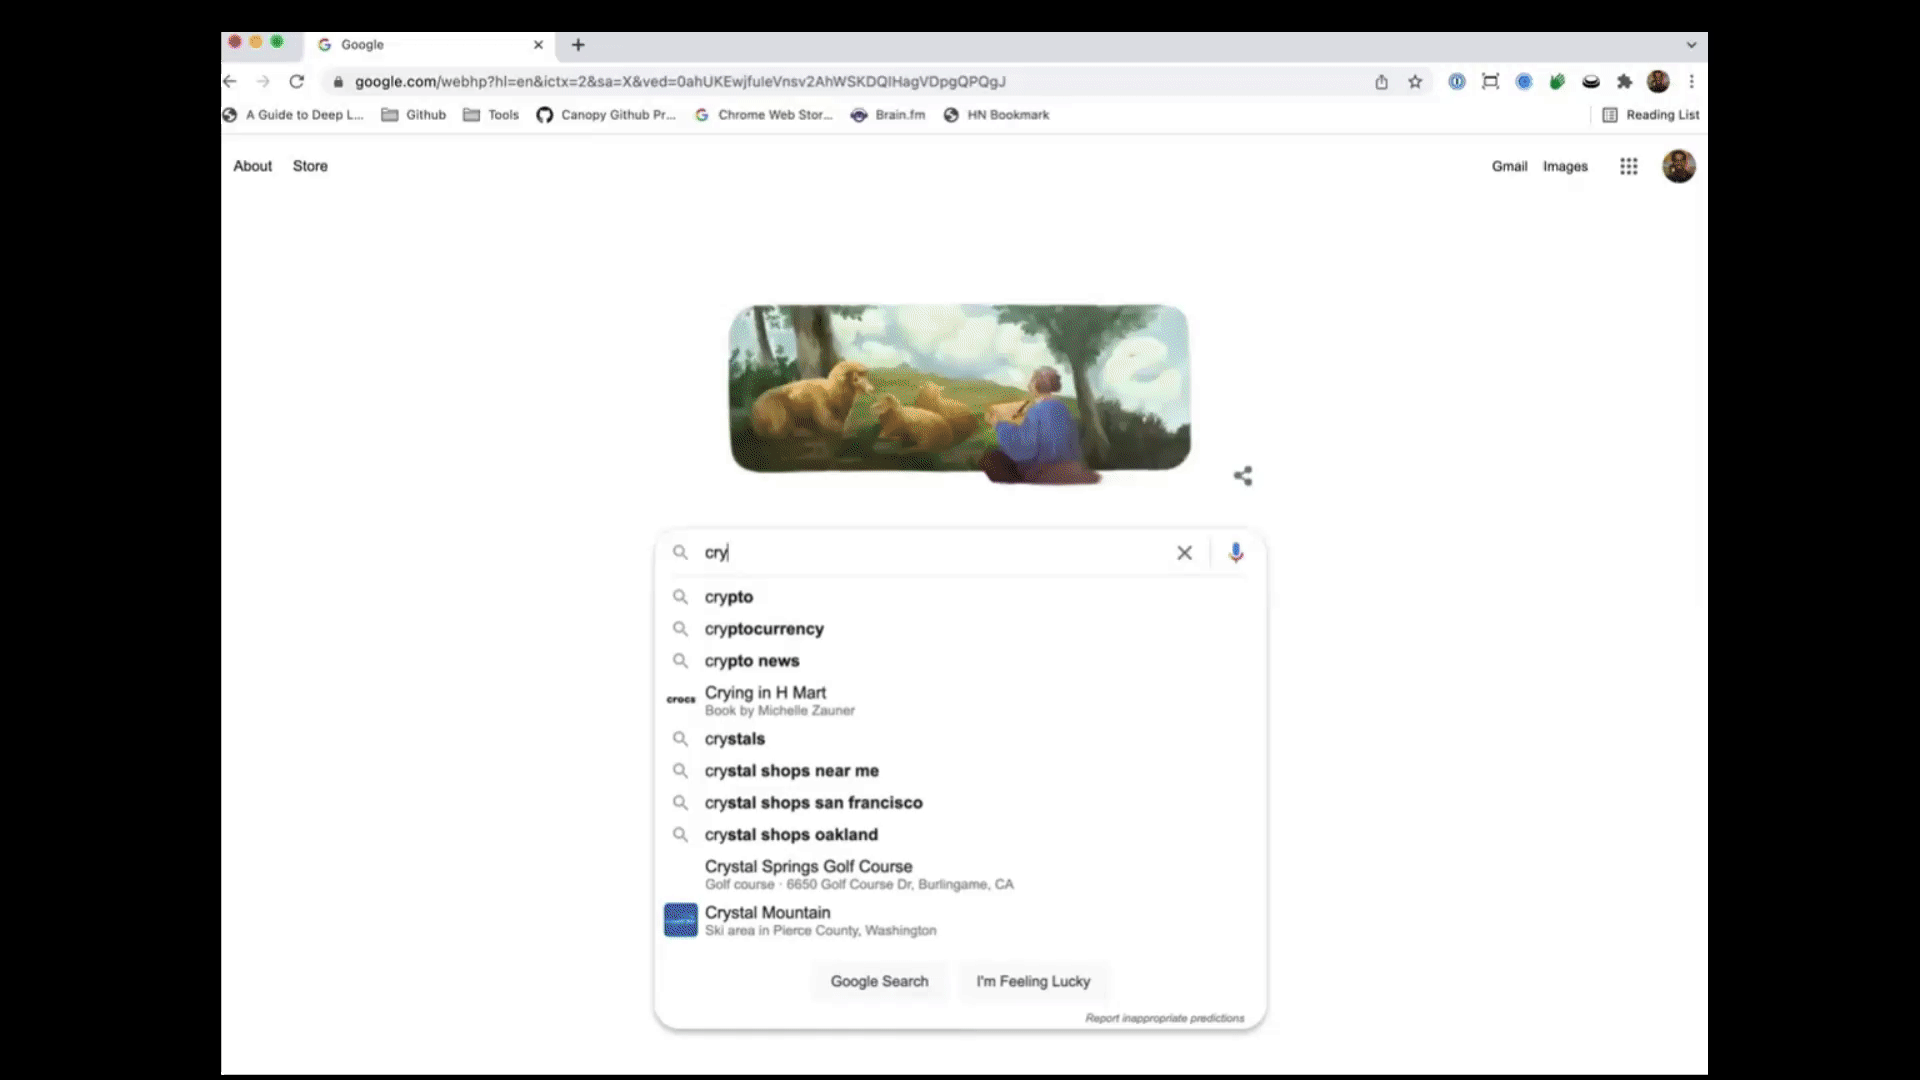The width and height of the screenshot is (1920, 1080).
Task: Click the Google Search button
Action: tap(879, 982)
